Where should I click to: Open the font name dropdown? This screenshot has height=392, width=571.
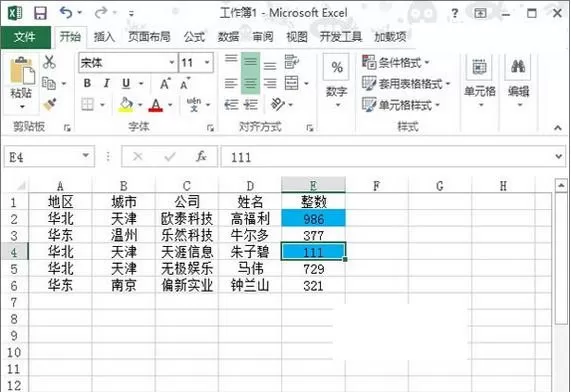coord(172,62)
